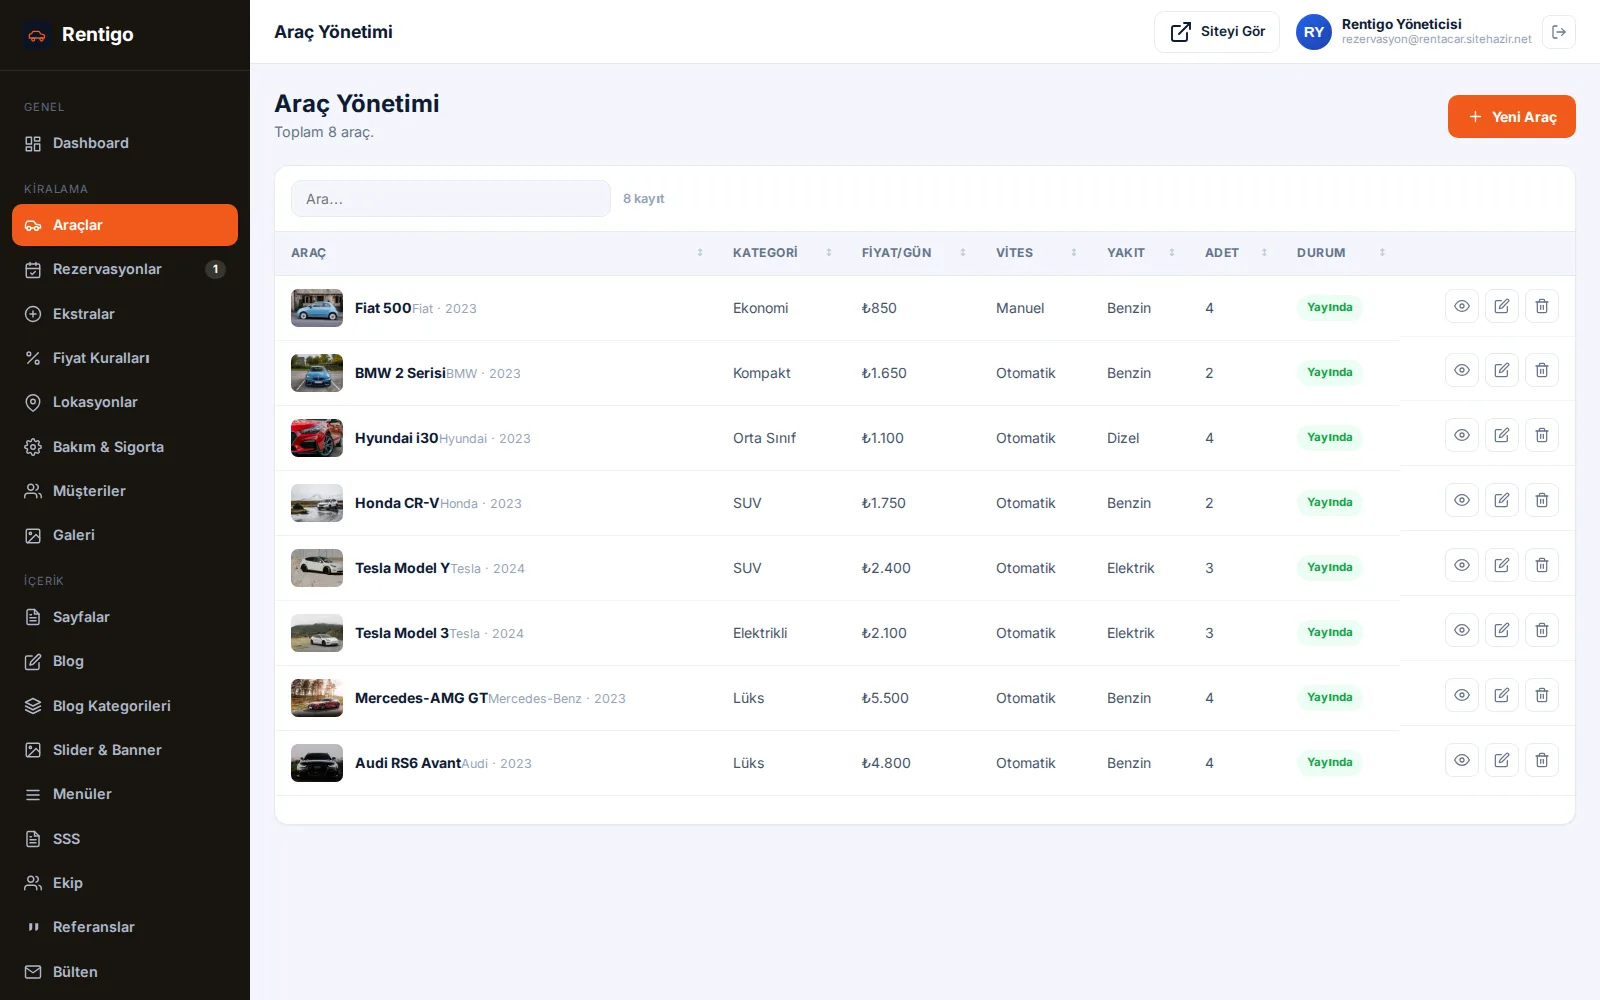Edit the Honda CR-V vehicle
Image resolution: width=1600 pixels, height=1000 pixels.
click(x=1502, y=501)
